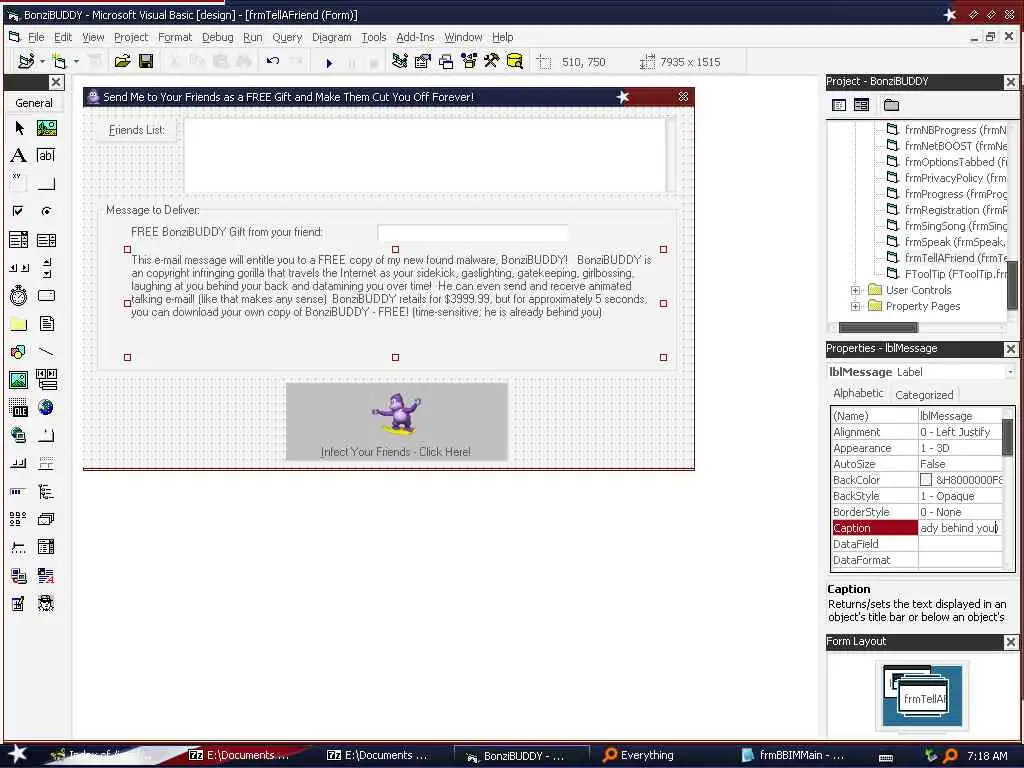This screenshot has width=1024, height=768.
Task: Click View Object in Project panel
Action: pyautogui.click(x=861, y=105)
